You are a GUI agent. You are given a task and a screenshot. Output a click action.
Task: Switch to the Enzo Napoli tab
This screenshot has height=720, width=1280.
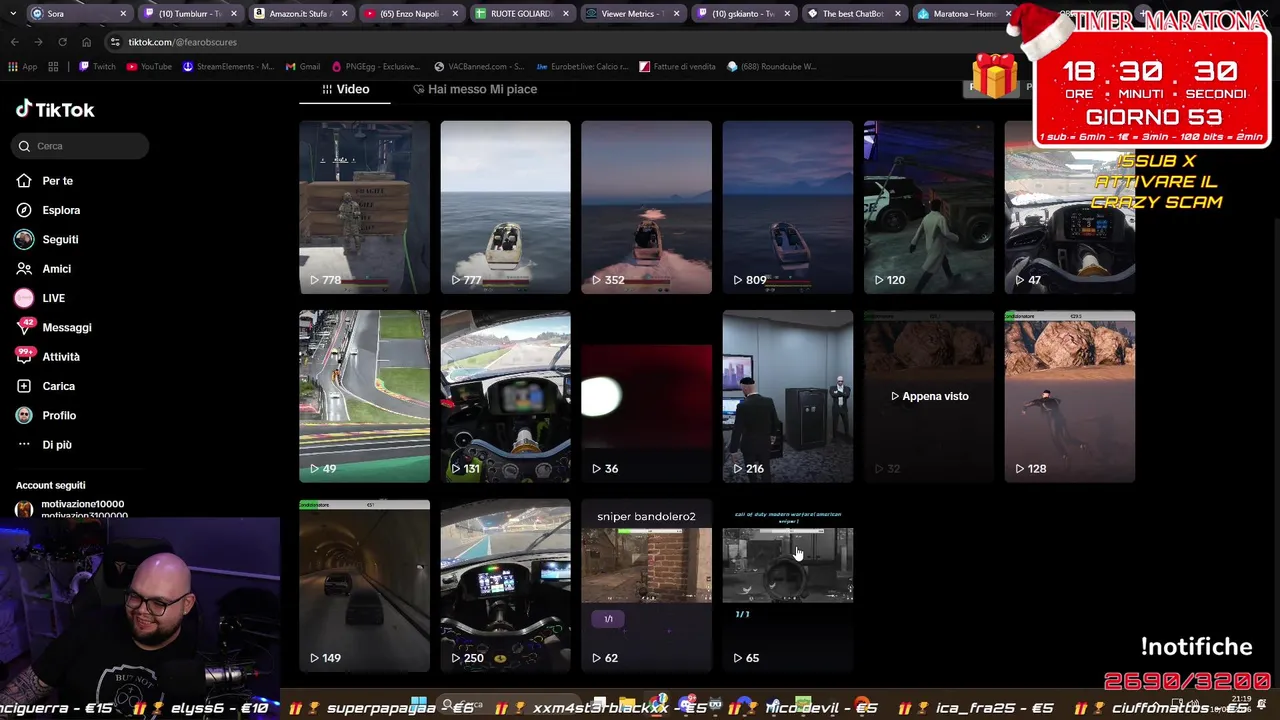coord(410,14)
